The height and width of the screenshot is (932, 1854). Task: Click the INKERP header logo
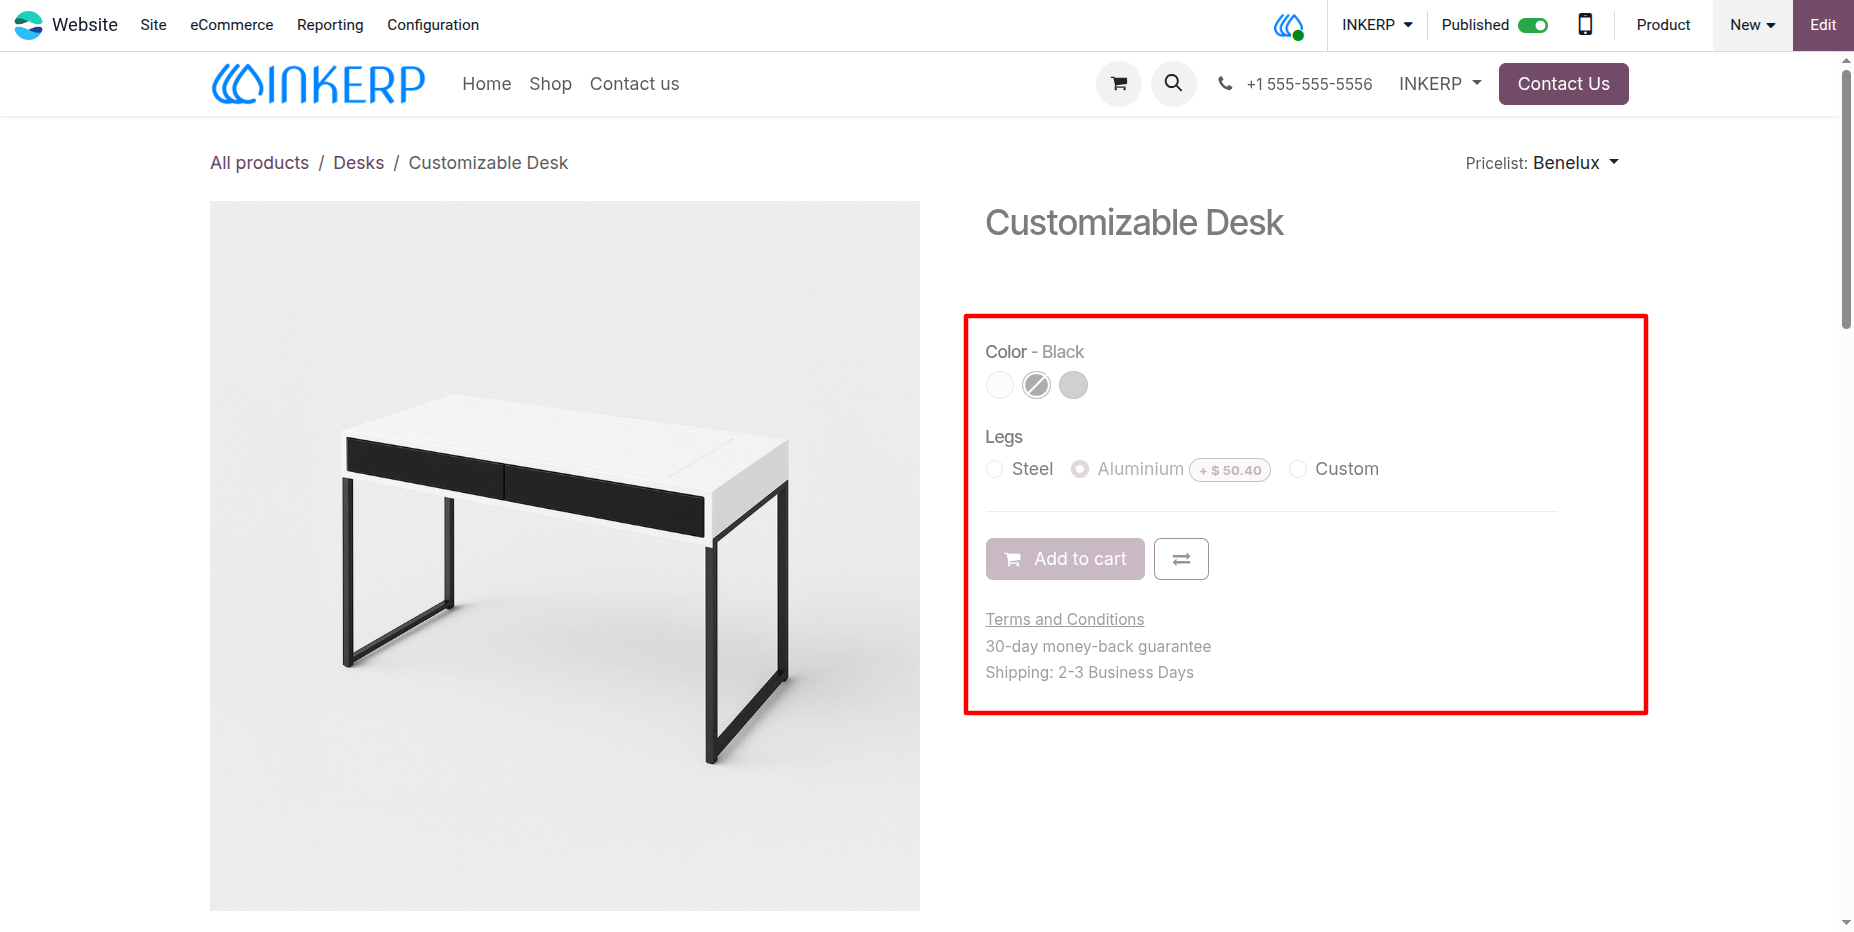point(318,84)
